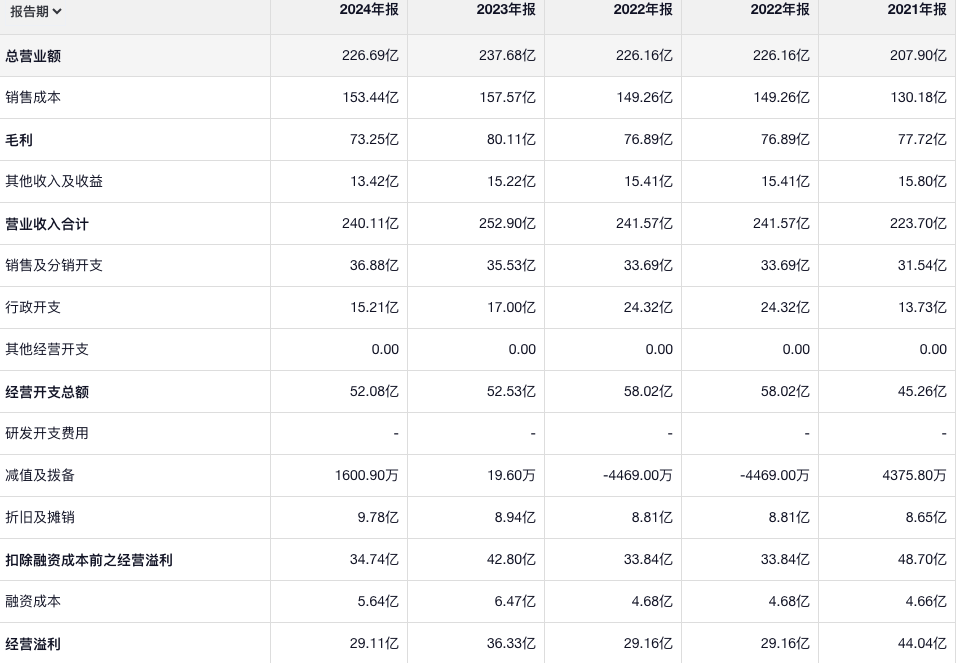This screenshot has width=958, height=663.
Task: Select the 销售及分销开支 row label
Action: coord(54,266)
